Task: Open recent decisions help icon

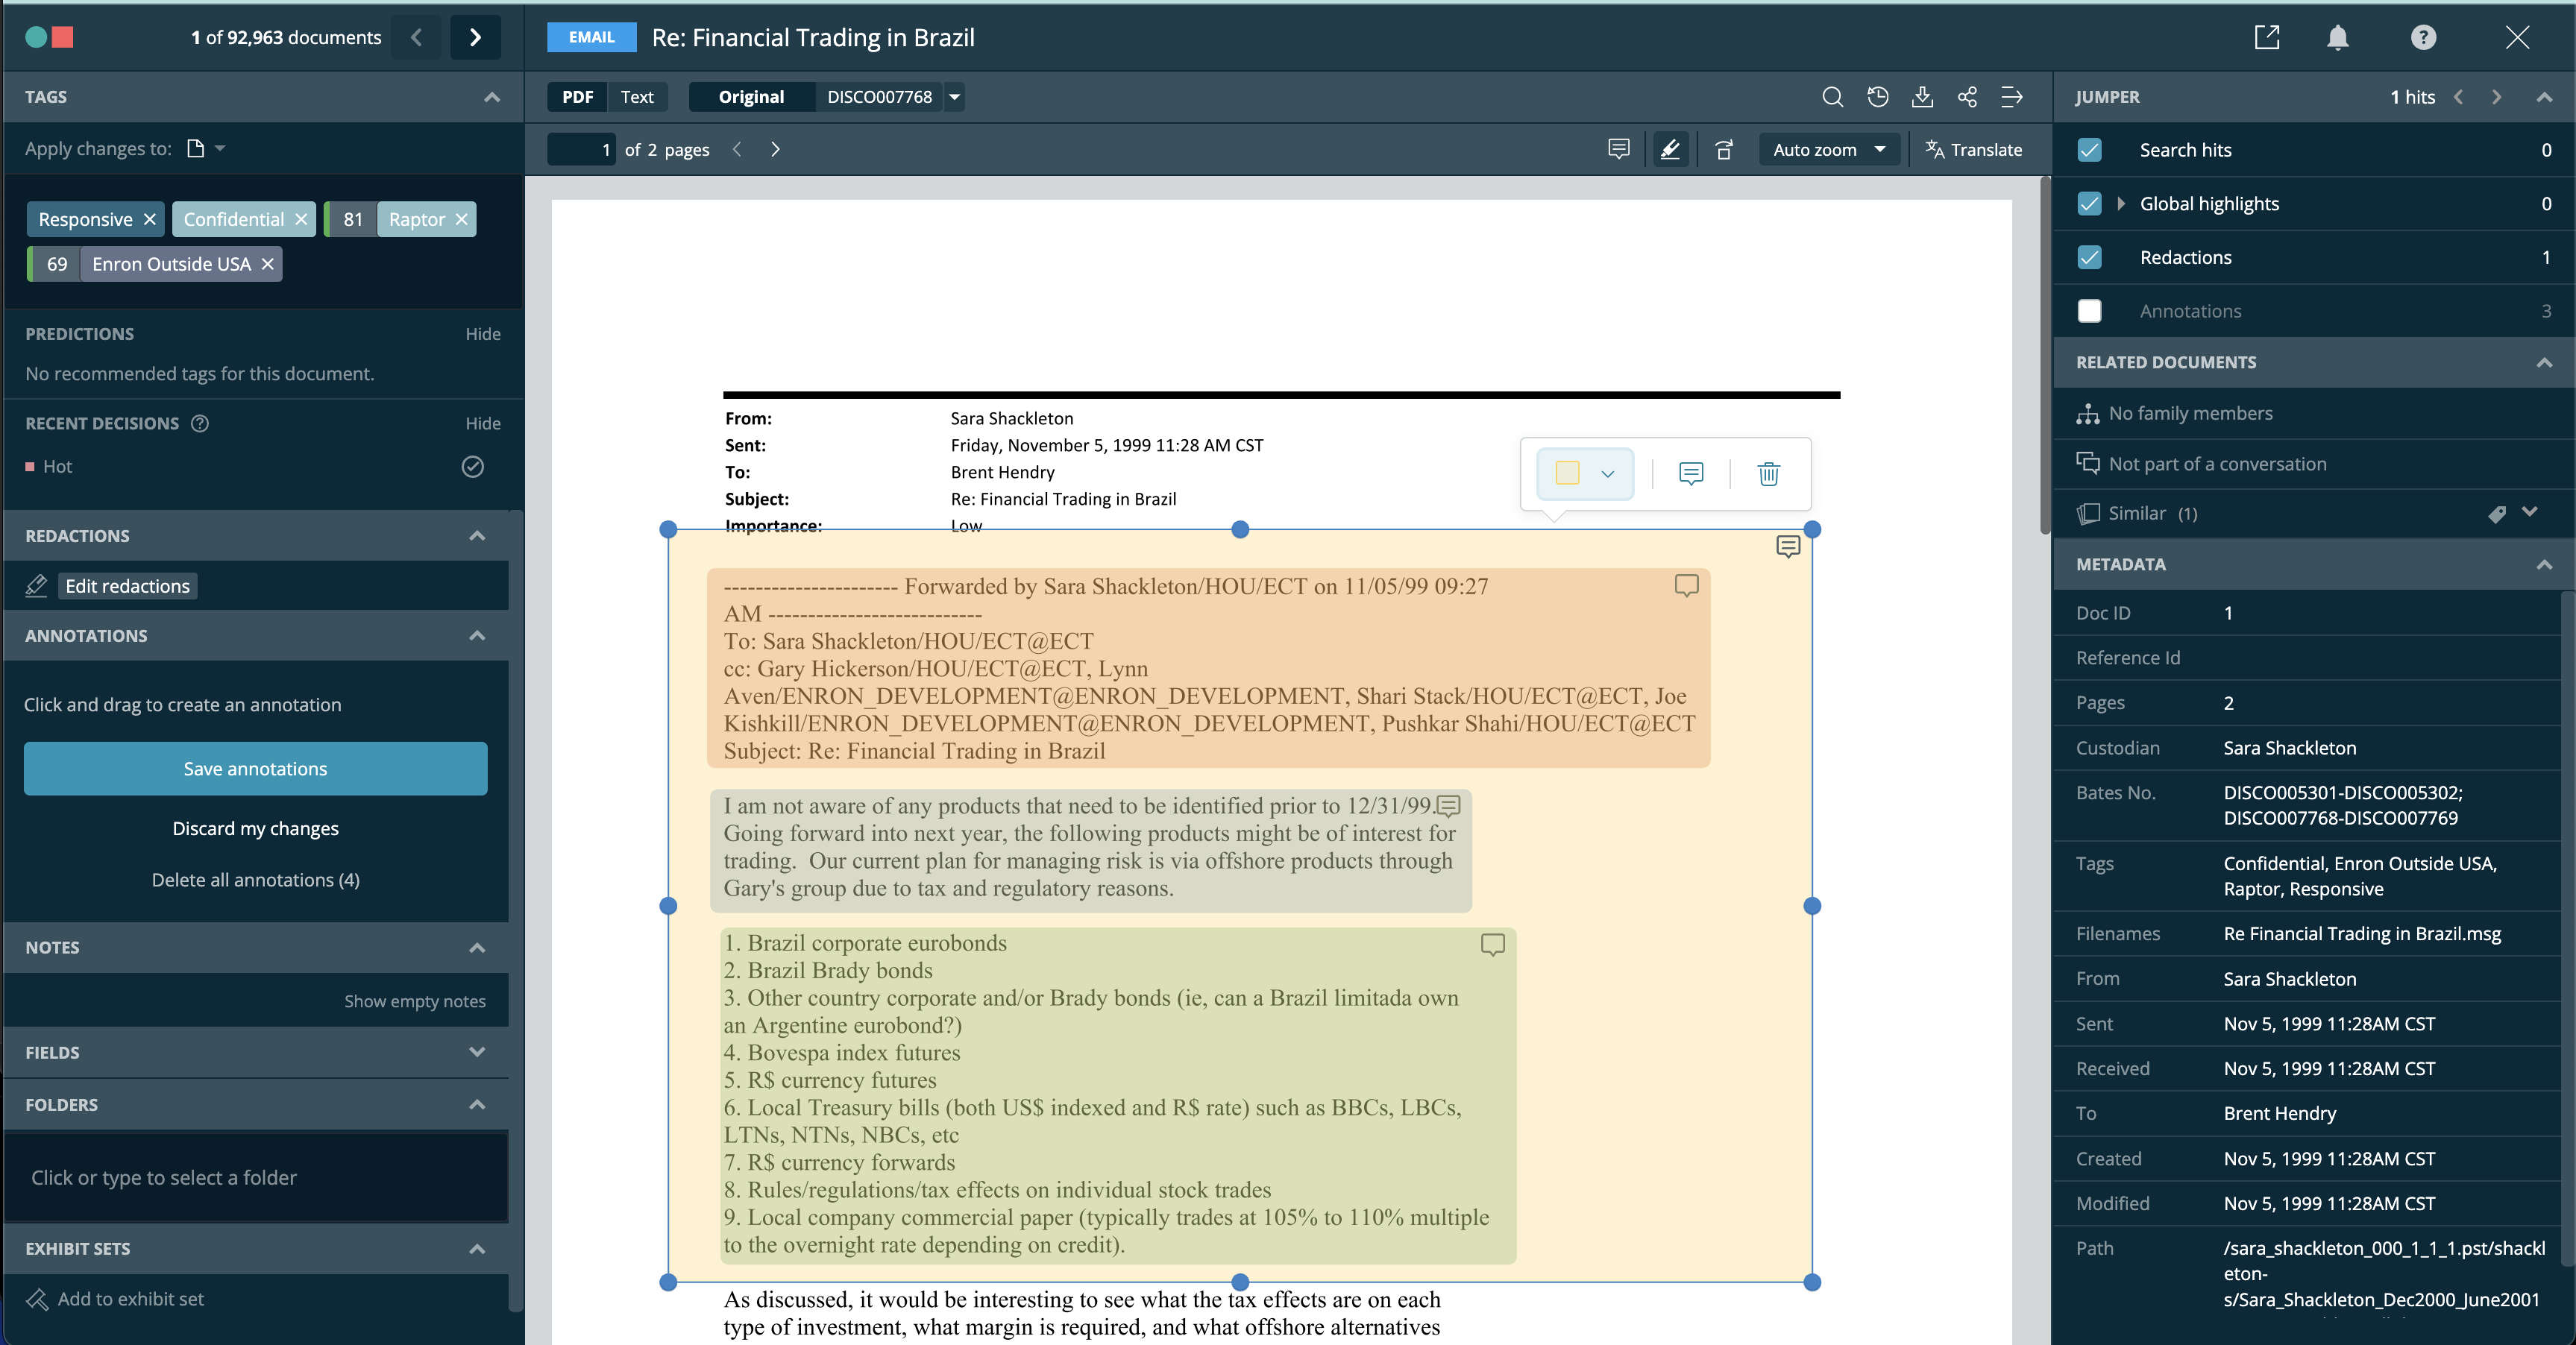Action: (200, 423)
